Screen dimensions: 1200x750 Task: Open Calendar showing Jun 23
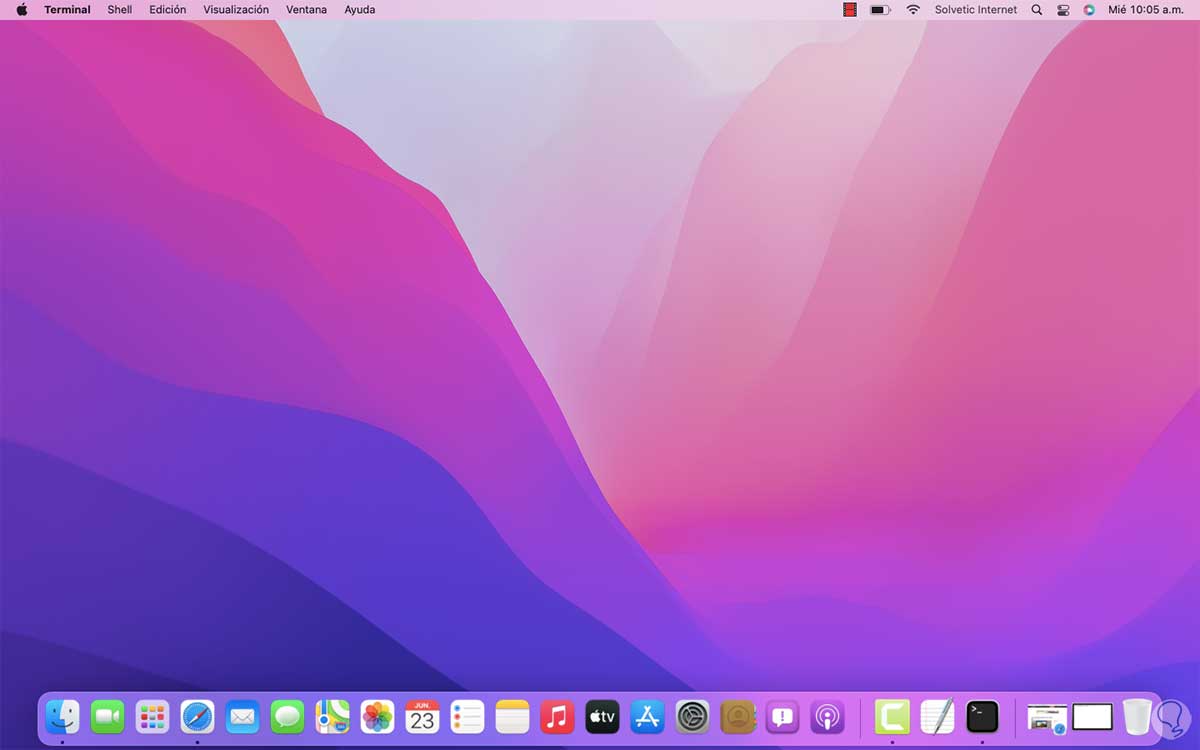[x=422, y=717]
